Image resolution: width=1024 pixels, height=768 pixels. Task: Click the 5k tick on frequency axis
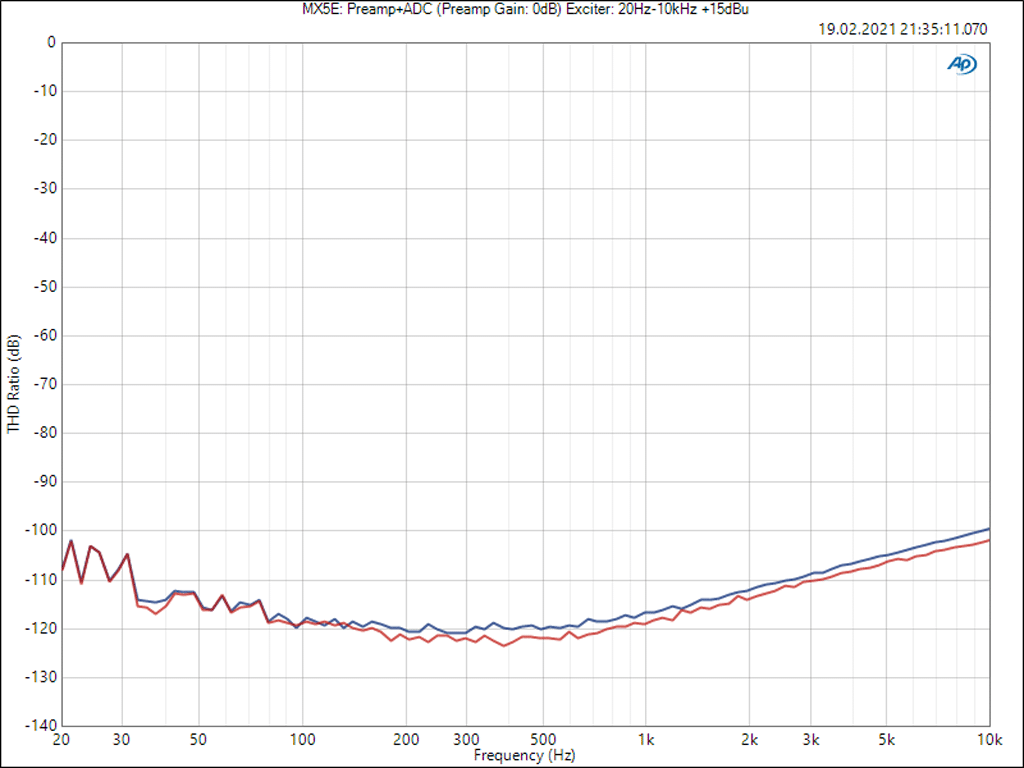tap(886, 740)
